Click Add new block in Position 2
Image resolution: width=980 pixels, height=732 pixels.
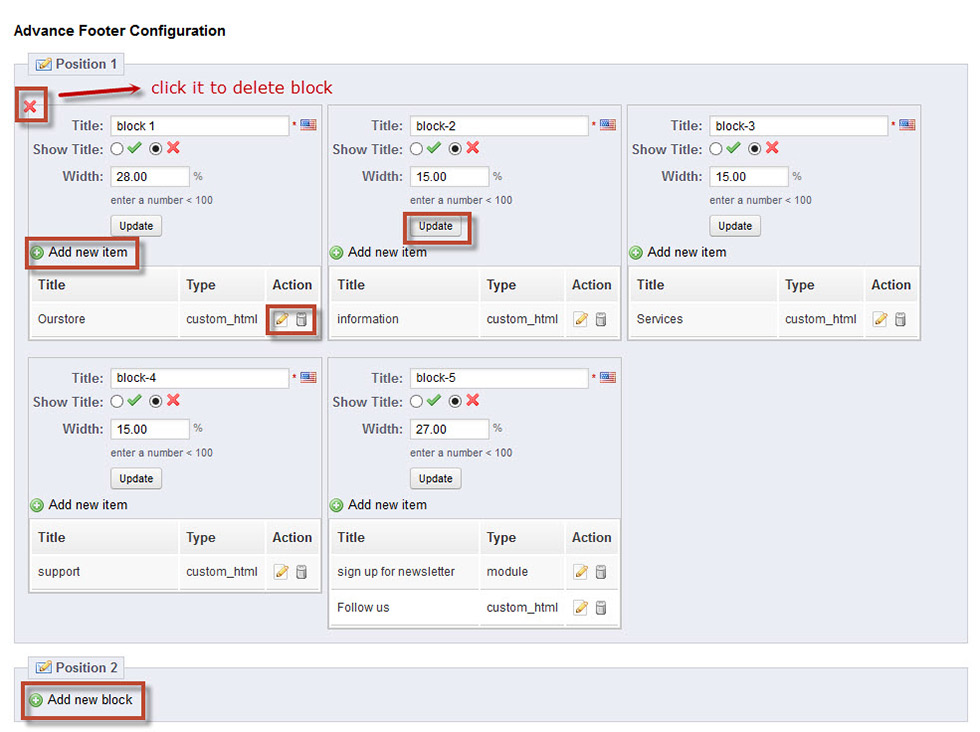click(82, 700)
